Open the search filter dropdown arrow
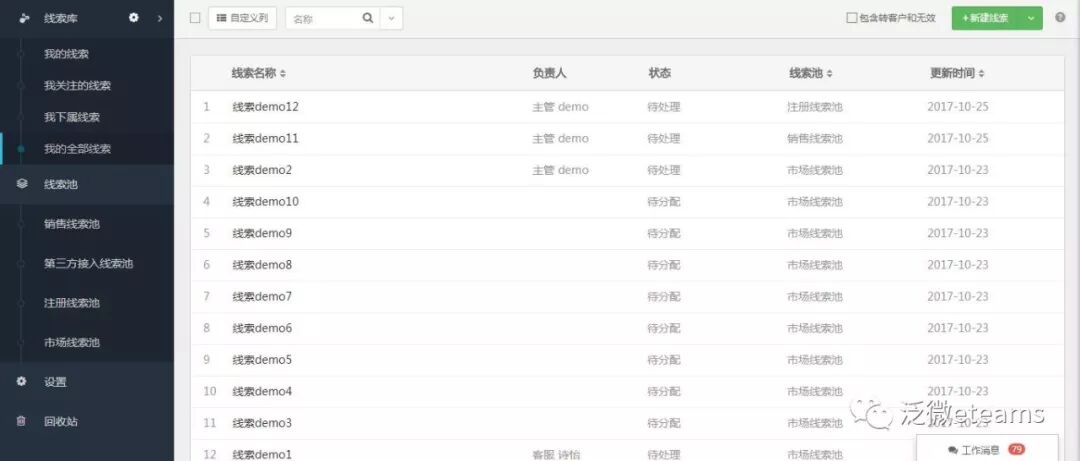1080x461 pixels. pyautogui.click(x=391, y=19)
